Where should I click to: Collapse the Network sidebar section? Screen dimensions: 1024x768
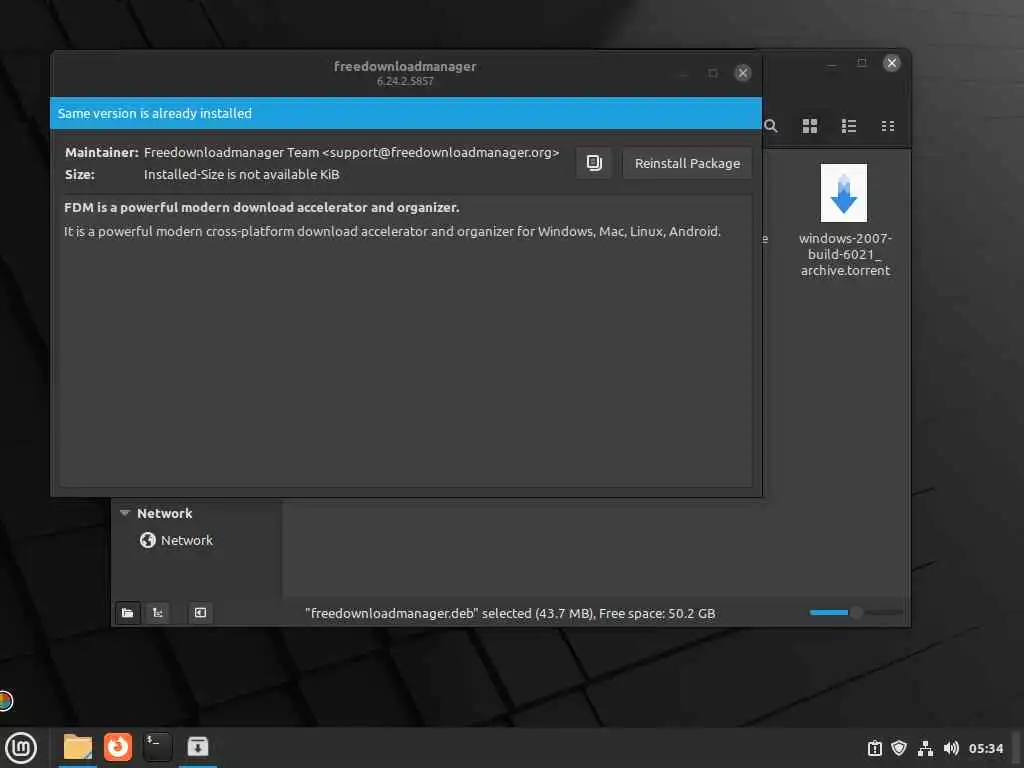pos(125,513)
